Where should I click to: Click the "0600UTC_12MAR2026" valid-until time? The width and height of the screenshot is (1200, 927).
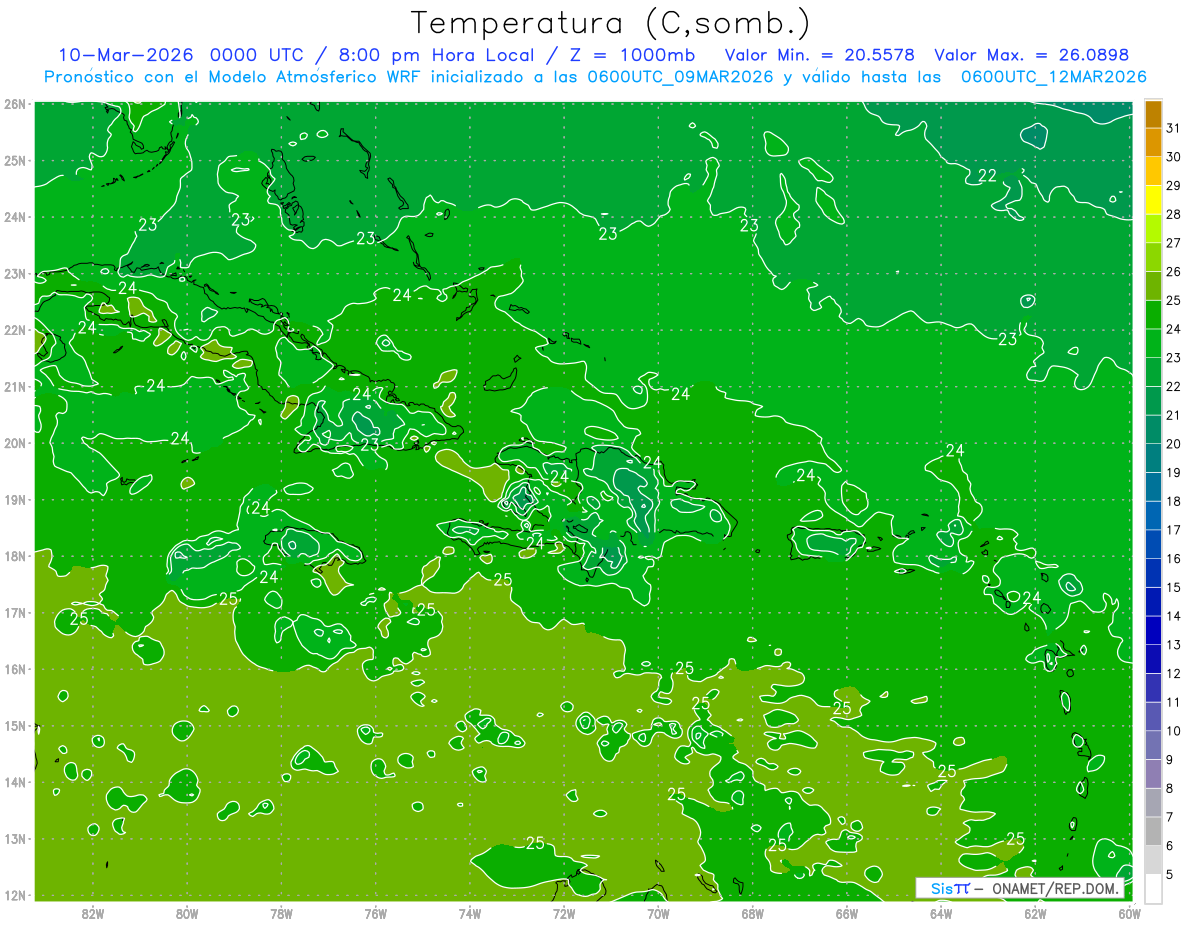[x=1053, y=77]
